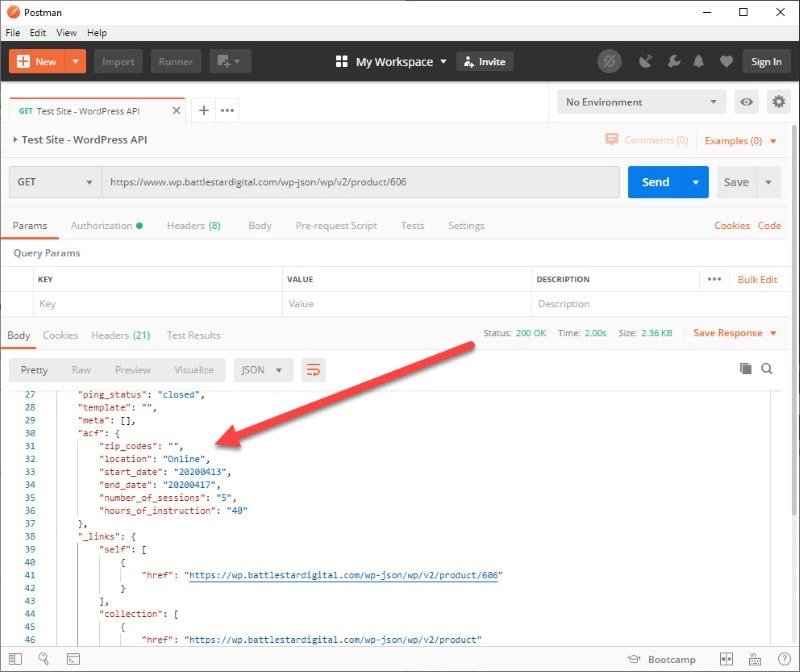The width and height of the screenshot is (800, 672).
Task: Switch to response Cookies tab
Action: click(60, 335)
